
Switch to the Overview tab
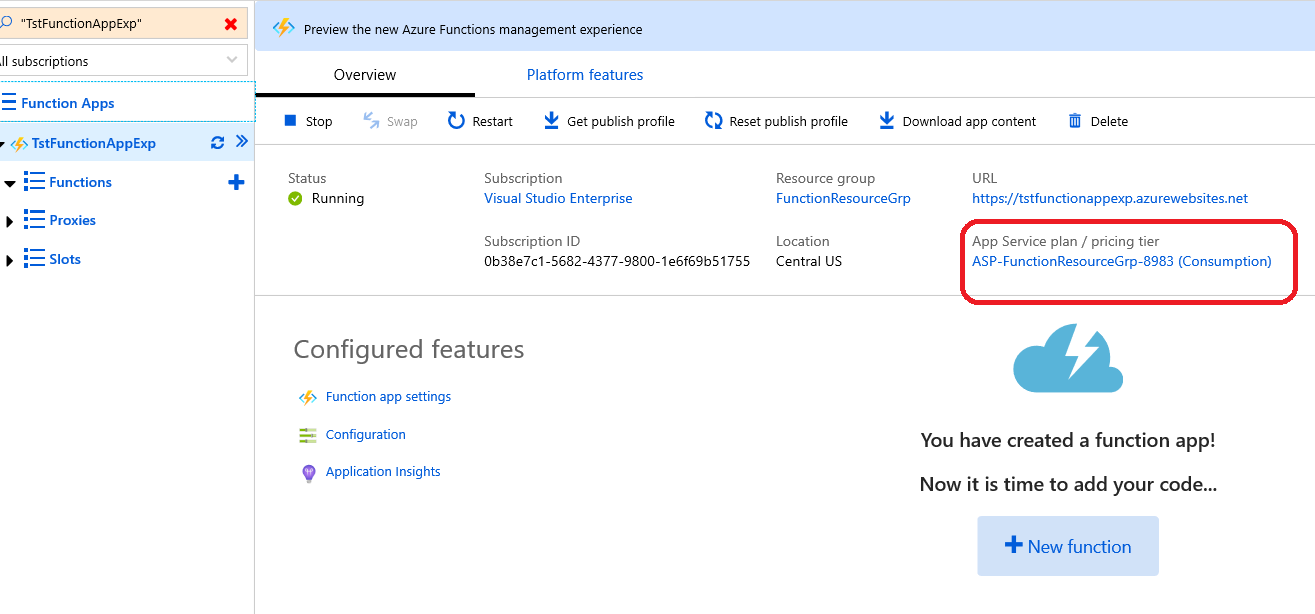pos(365,75)
